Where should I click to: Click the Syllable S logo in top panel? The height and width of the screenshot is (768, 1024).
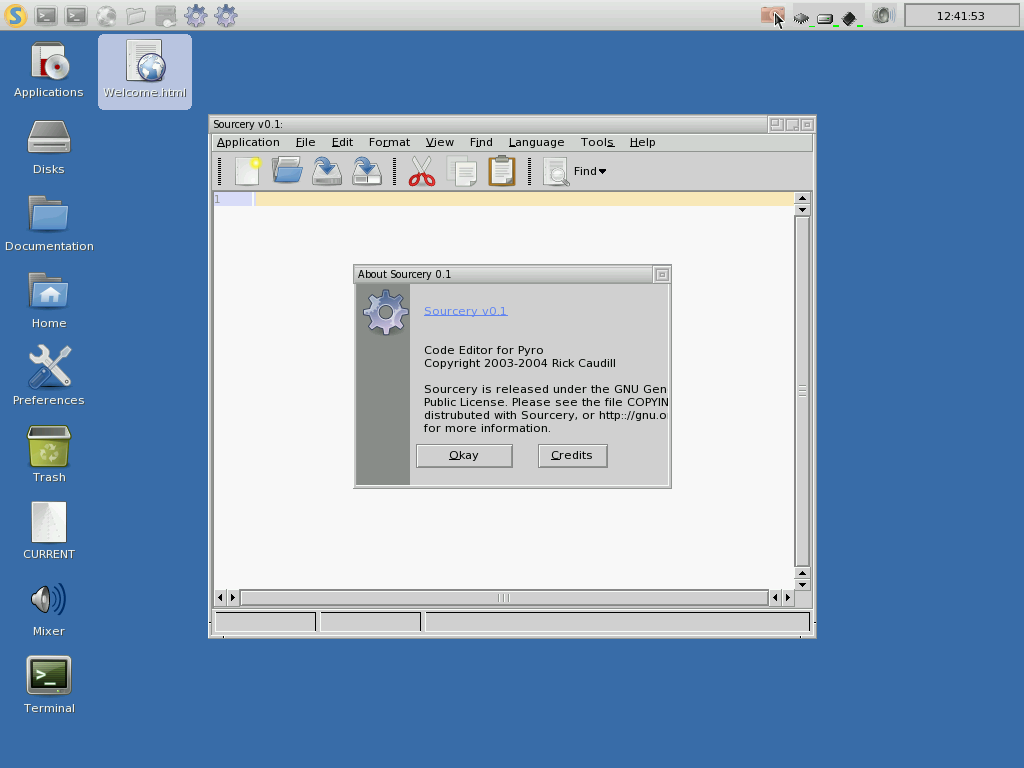[x=16, y=15]
